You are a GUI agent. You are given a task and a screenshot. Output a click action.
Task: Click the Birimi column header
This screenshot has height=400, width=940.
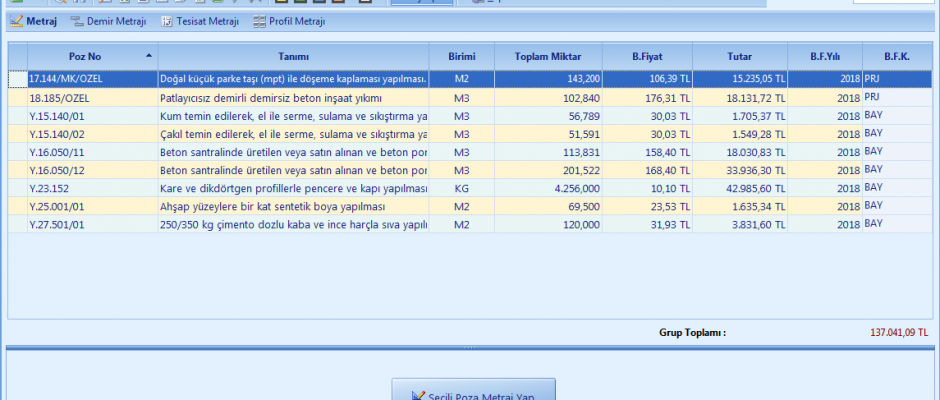tap(461, 56)
